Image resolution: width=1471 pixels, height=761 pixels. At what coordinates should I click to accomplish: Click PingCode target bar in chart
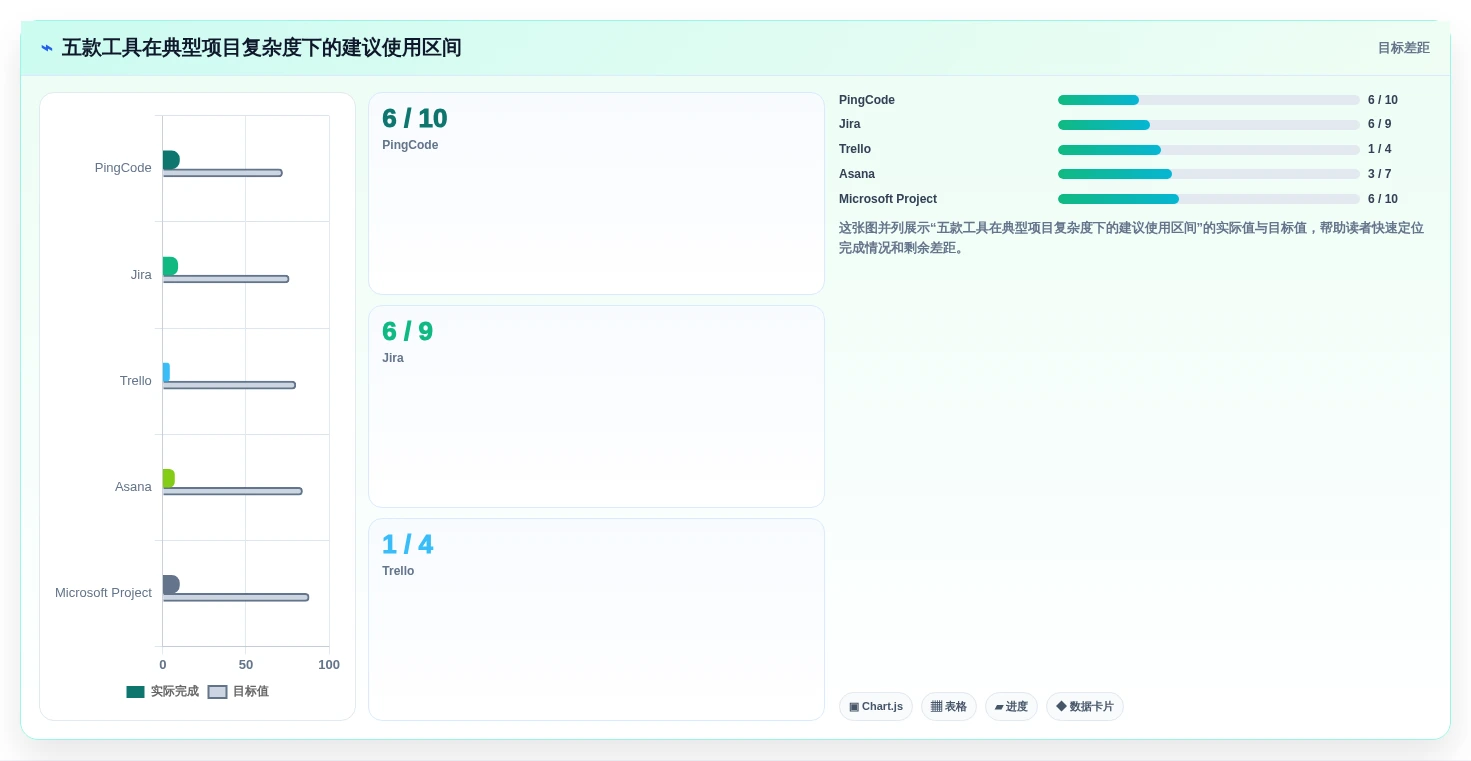coord(222,173)
